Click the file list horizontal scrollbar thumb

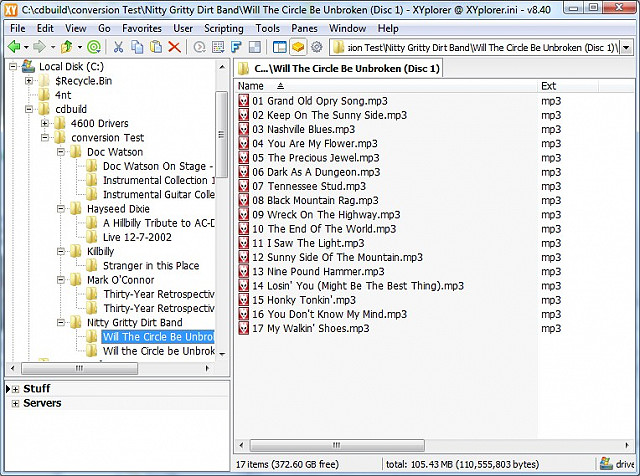pyautogui.click(x=337, y=445)
